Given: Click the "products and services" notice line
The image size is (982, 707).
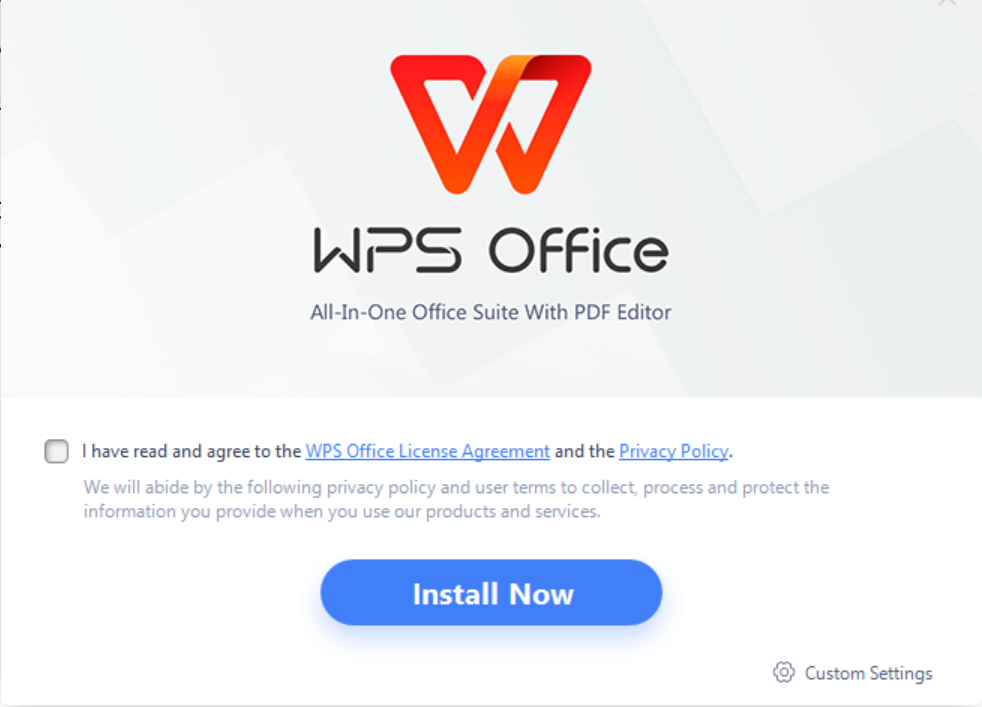Looking at the screenshot, I should (342, 512).
